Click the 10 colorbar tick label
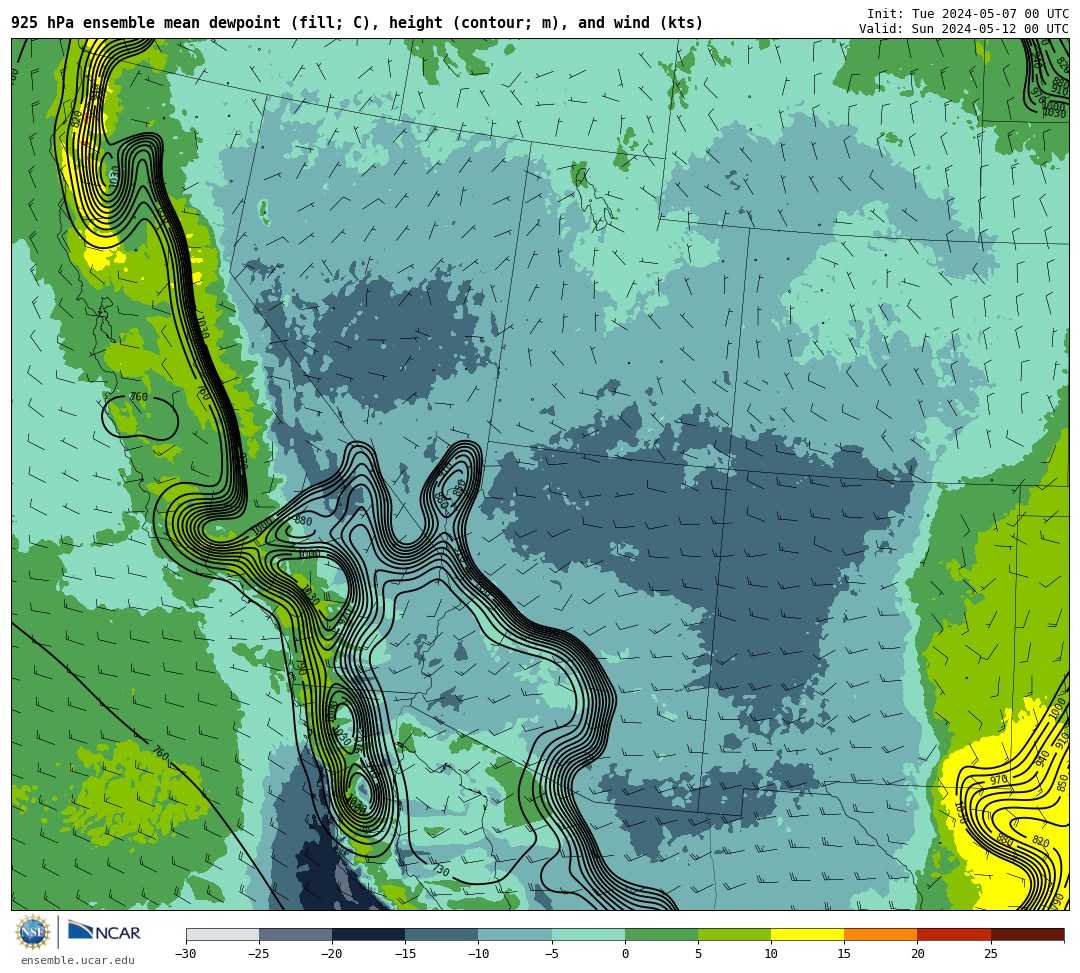The height and width of the screenshot is (973, 1080). (x=771, y=954)
